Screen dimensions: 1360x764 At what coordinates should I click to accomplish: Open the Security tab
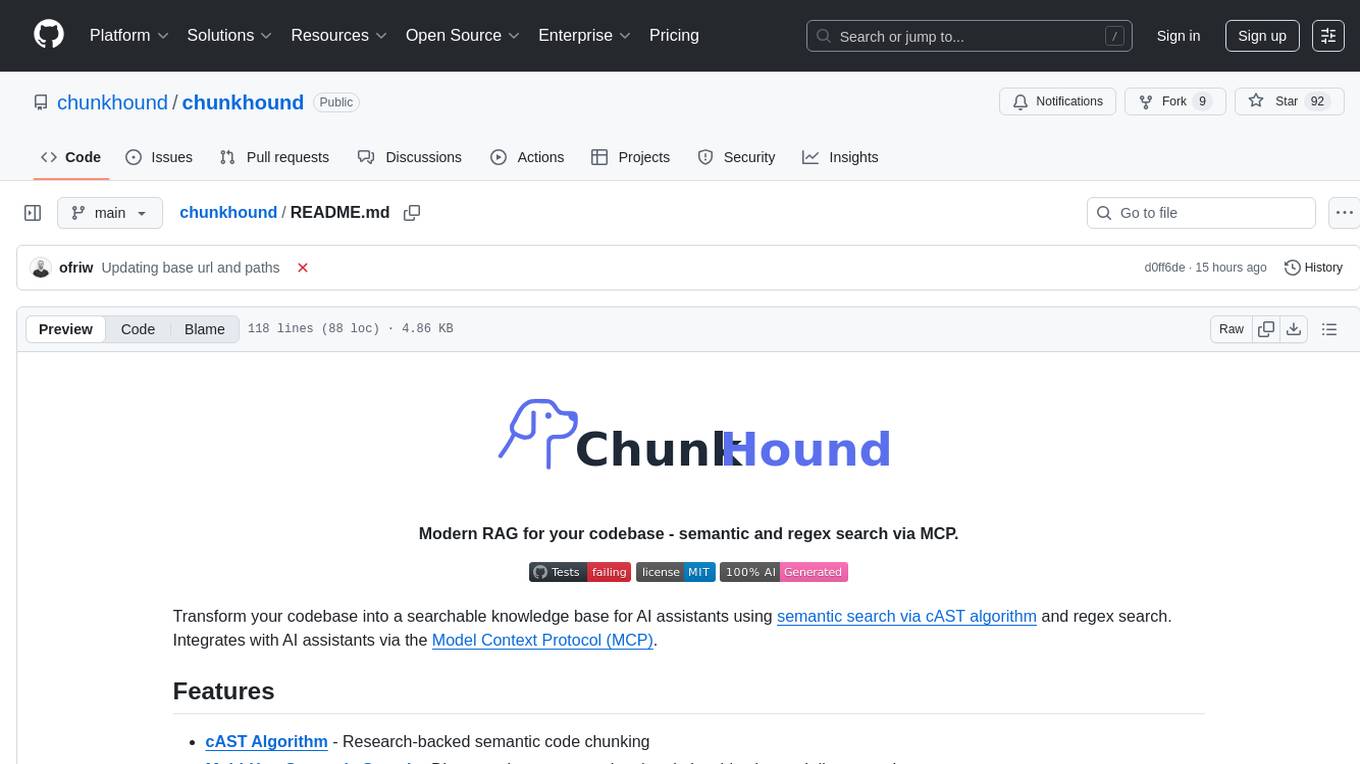tap(736, 157)
